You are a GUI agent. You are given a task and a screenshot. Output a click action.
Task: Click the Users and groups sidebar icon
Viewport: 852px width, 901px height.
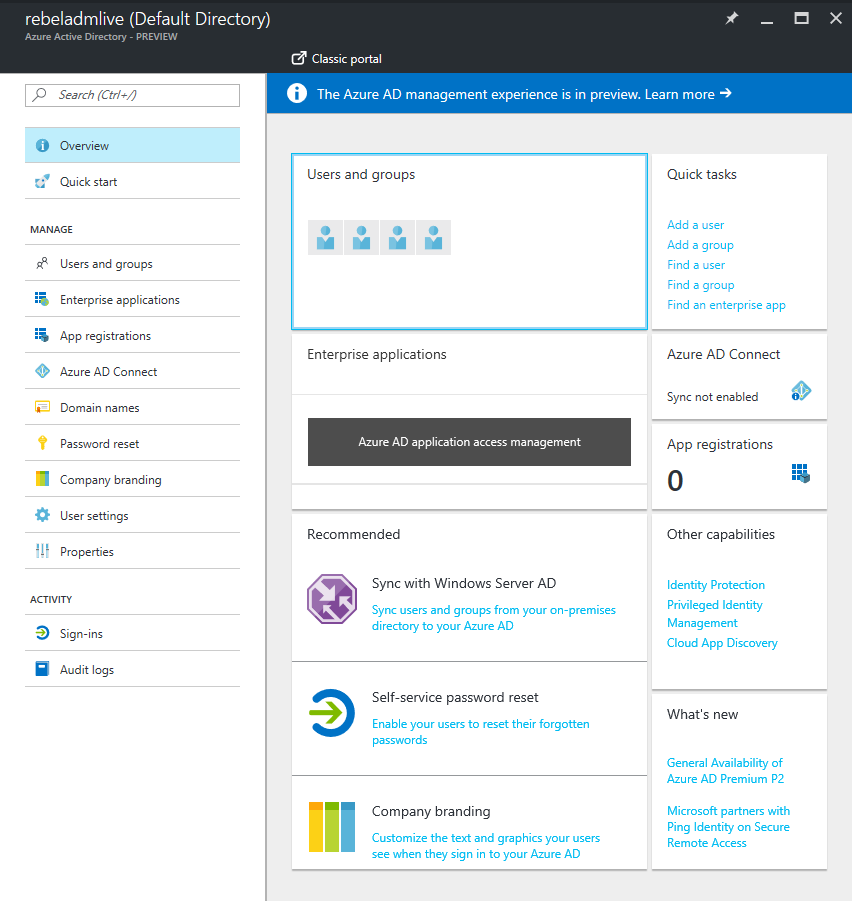[x=43, y=264]
